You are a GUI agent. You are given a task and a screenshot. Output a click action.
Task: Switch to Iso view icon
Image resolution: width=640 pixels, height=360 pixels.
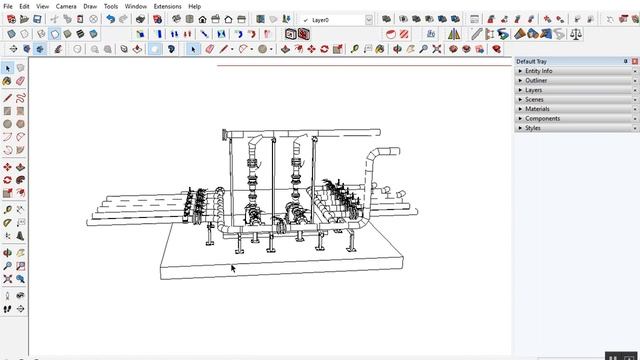176,19
